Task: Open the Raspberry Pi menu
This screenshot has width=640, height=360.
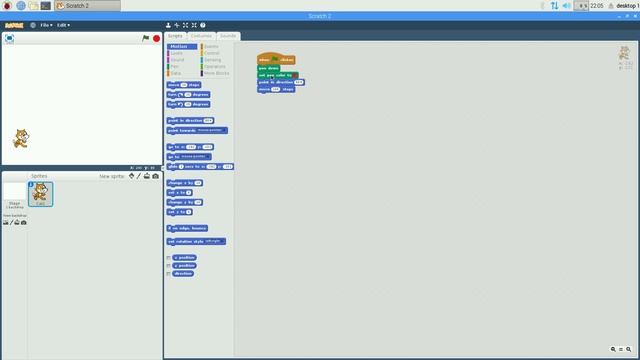Action: (7, 5)
